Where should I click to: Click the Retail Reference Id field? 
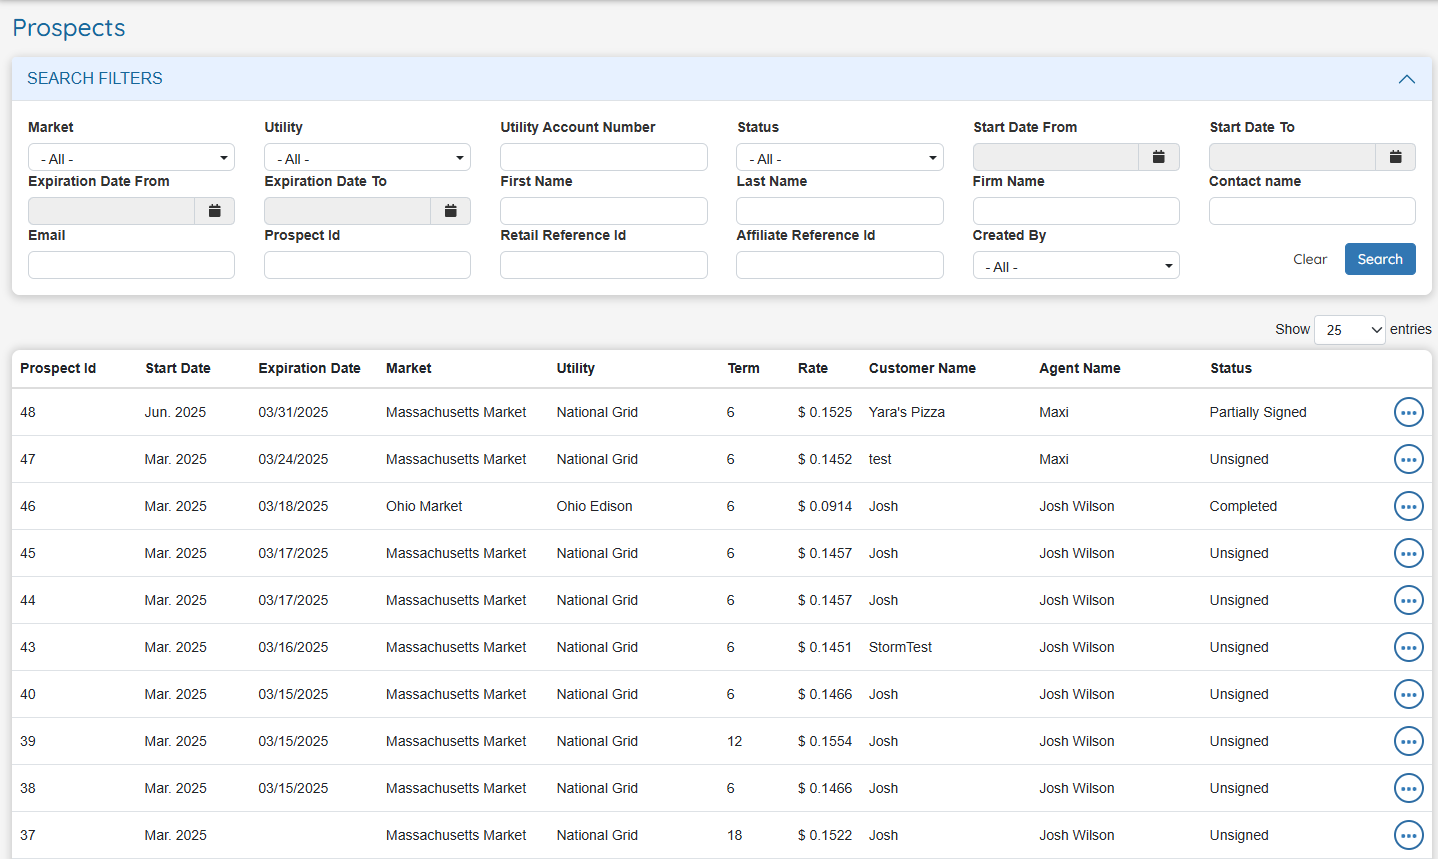tap(604, 265)
